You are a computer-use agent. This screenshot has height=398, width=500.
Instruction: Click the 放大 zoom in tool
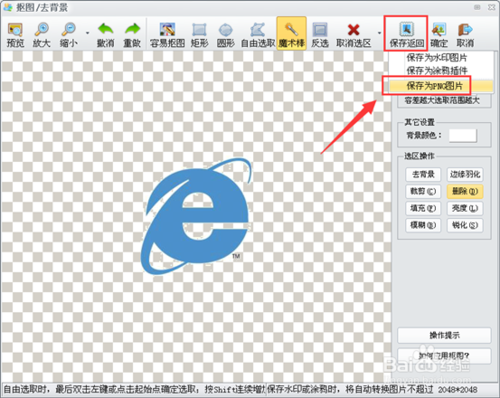42,35
